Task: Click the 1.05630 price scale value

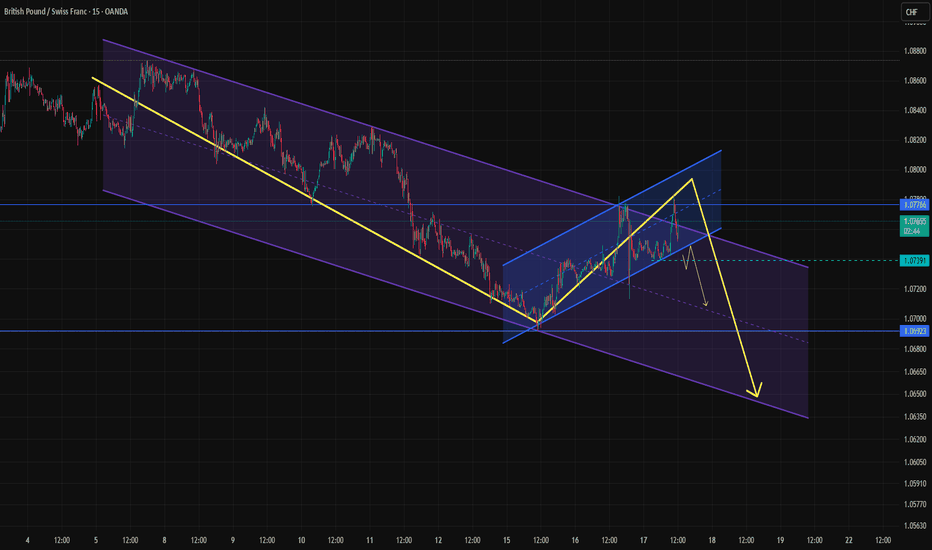Action: (915, 526)
